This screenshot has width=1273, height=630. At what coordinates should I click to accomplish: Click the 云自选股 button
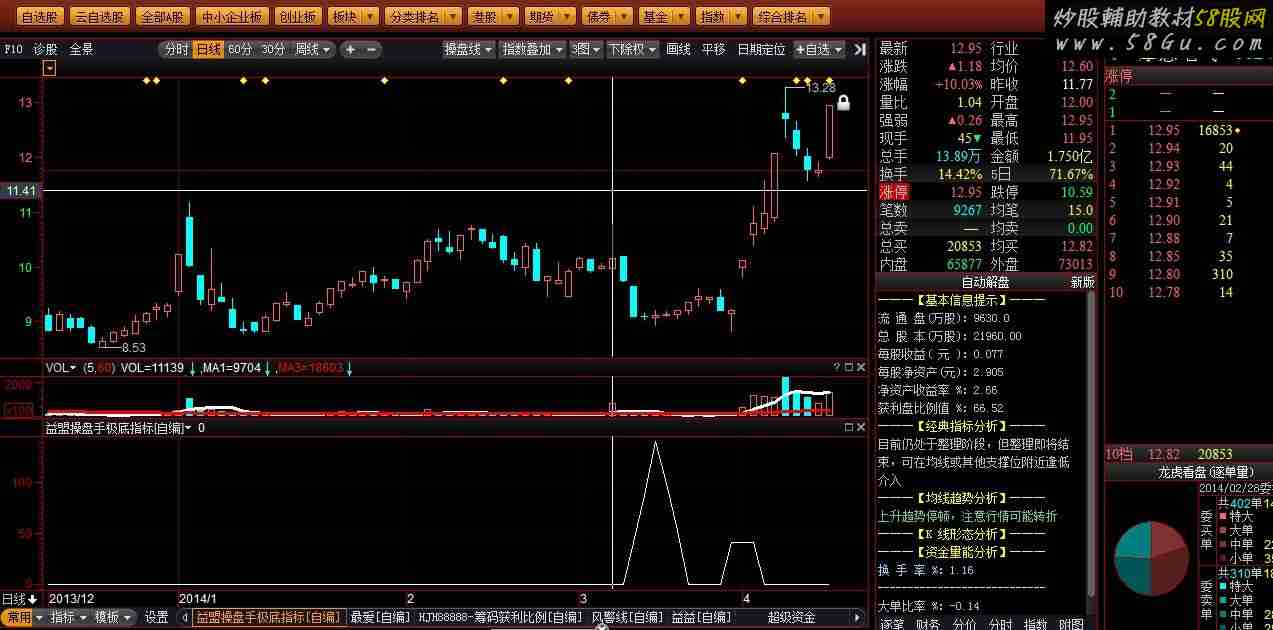click(x=100, y=17)
